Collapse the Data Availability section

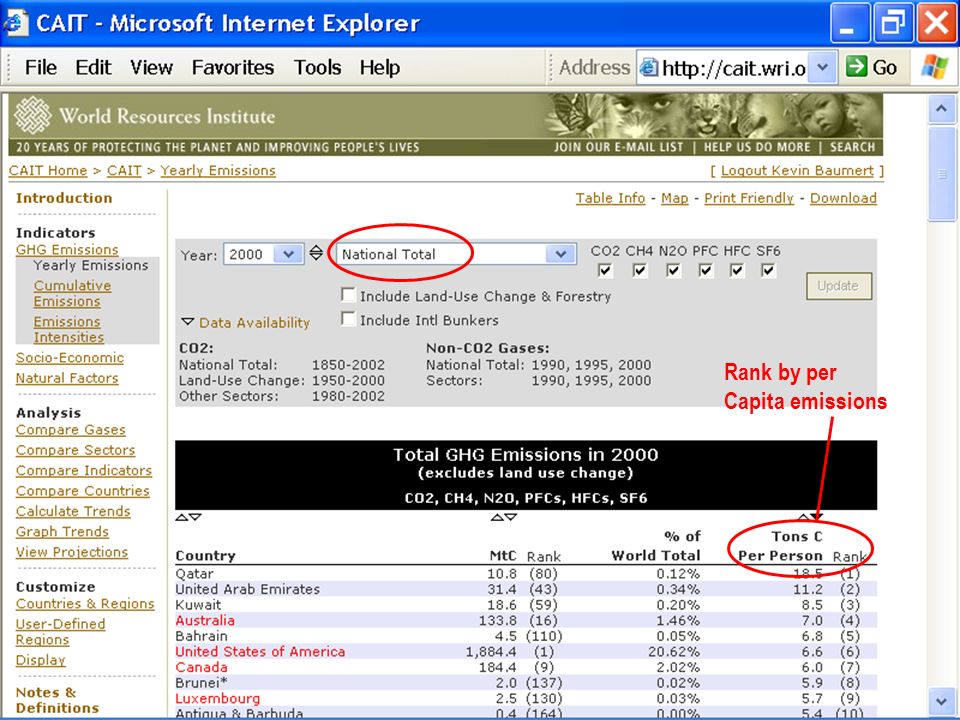(x=246, y=323)
